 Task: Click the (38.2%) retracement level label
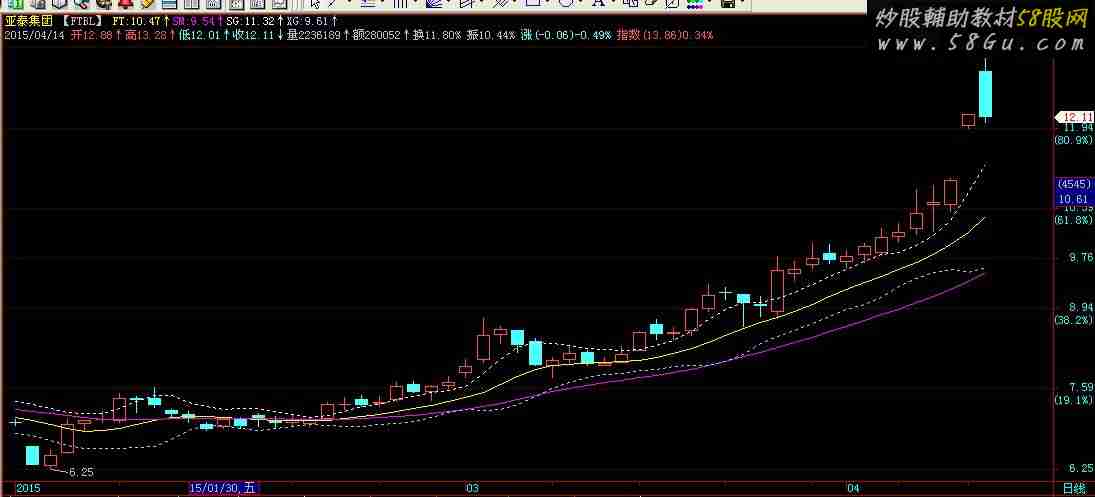[1073, 320]
